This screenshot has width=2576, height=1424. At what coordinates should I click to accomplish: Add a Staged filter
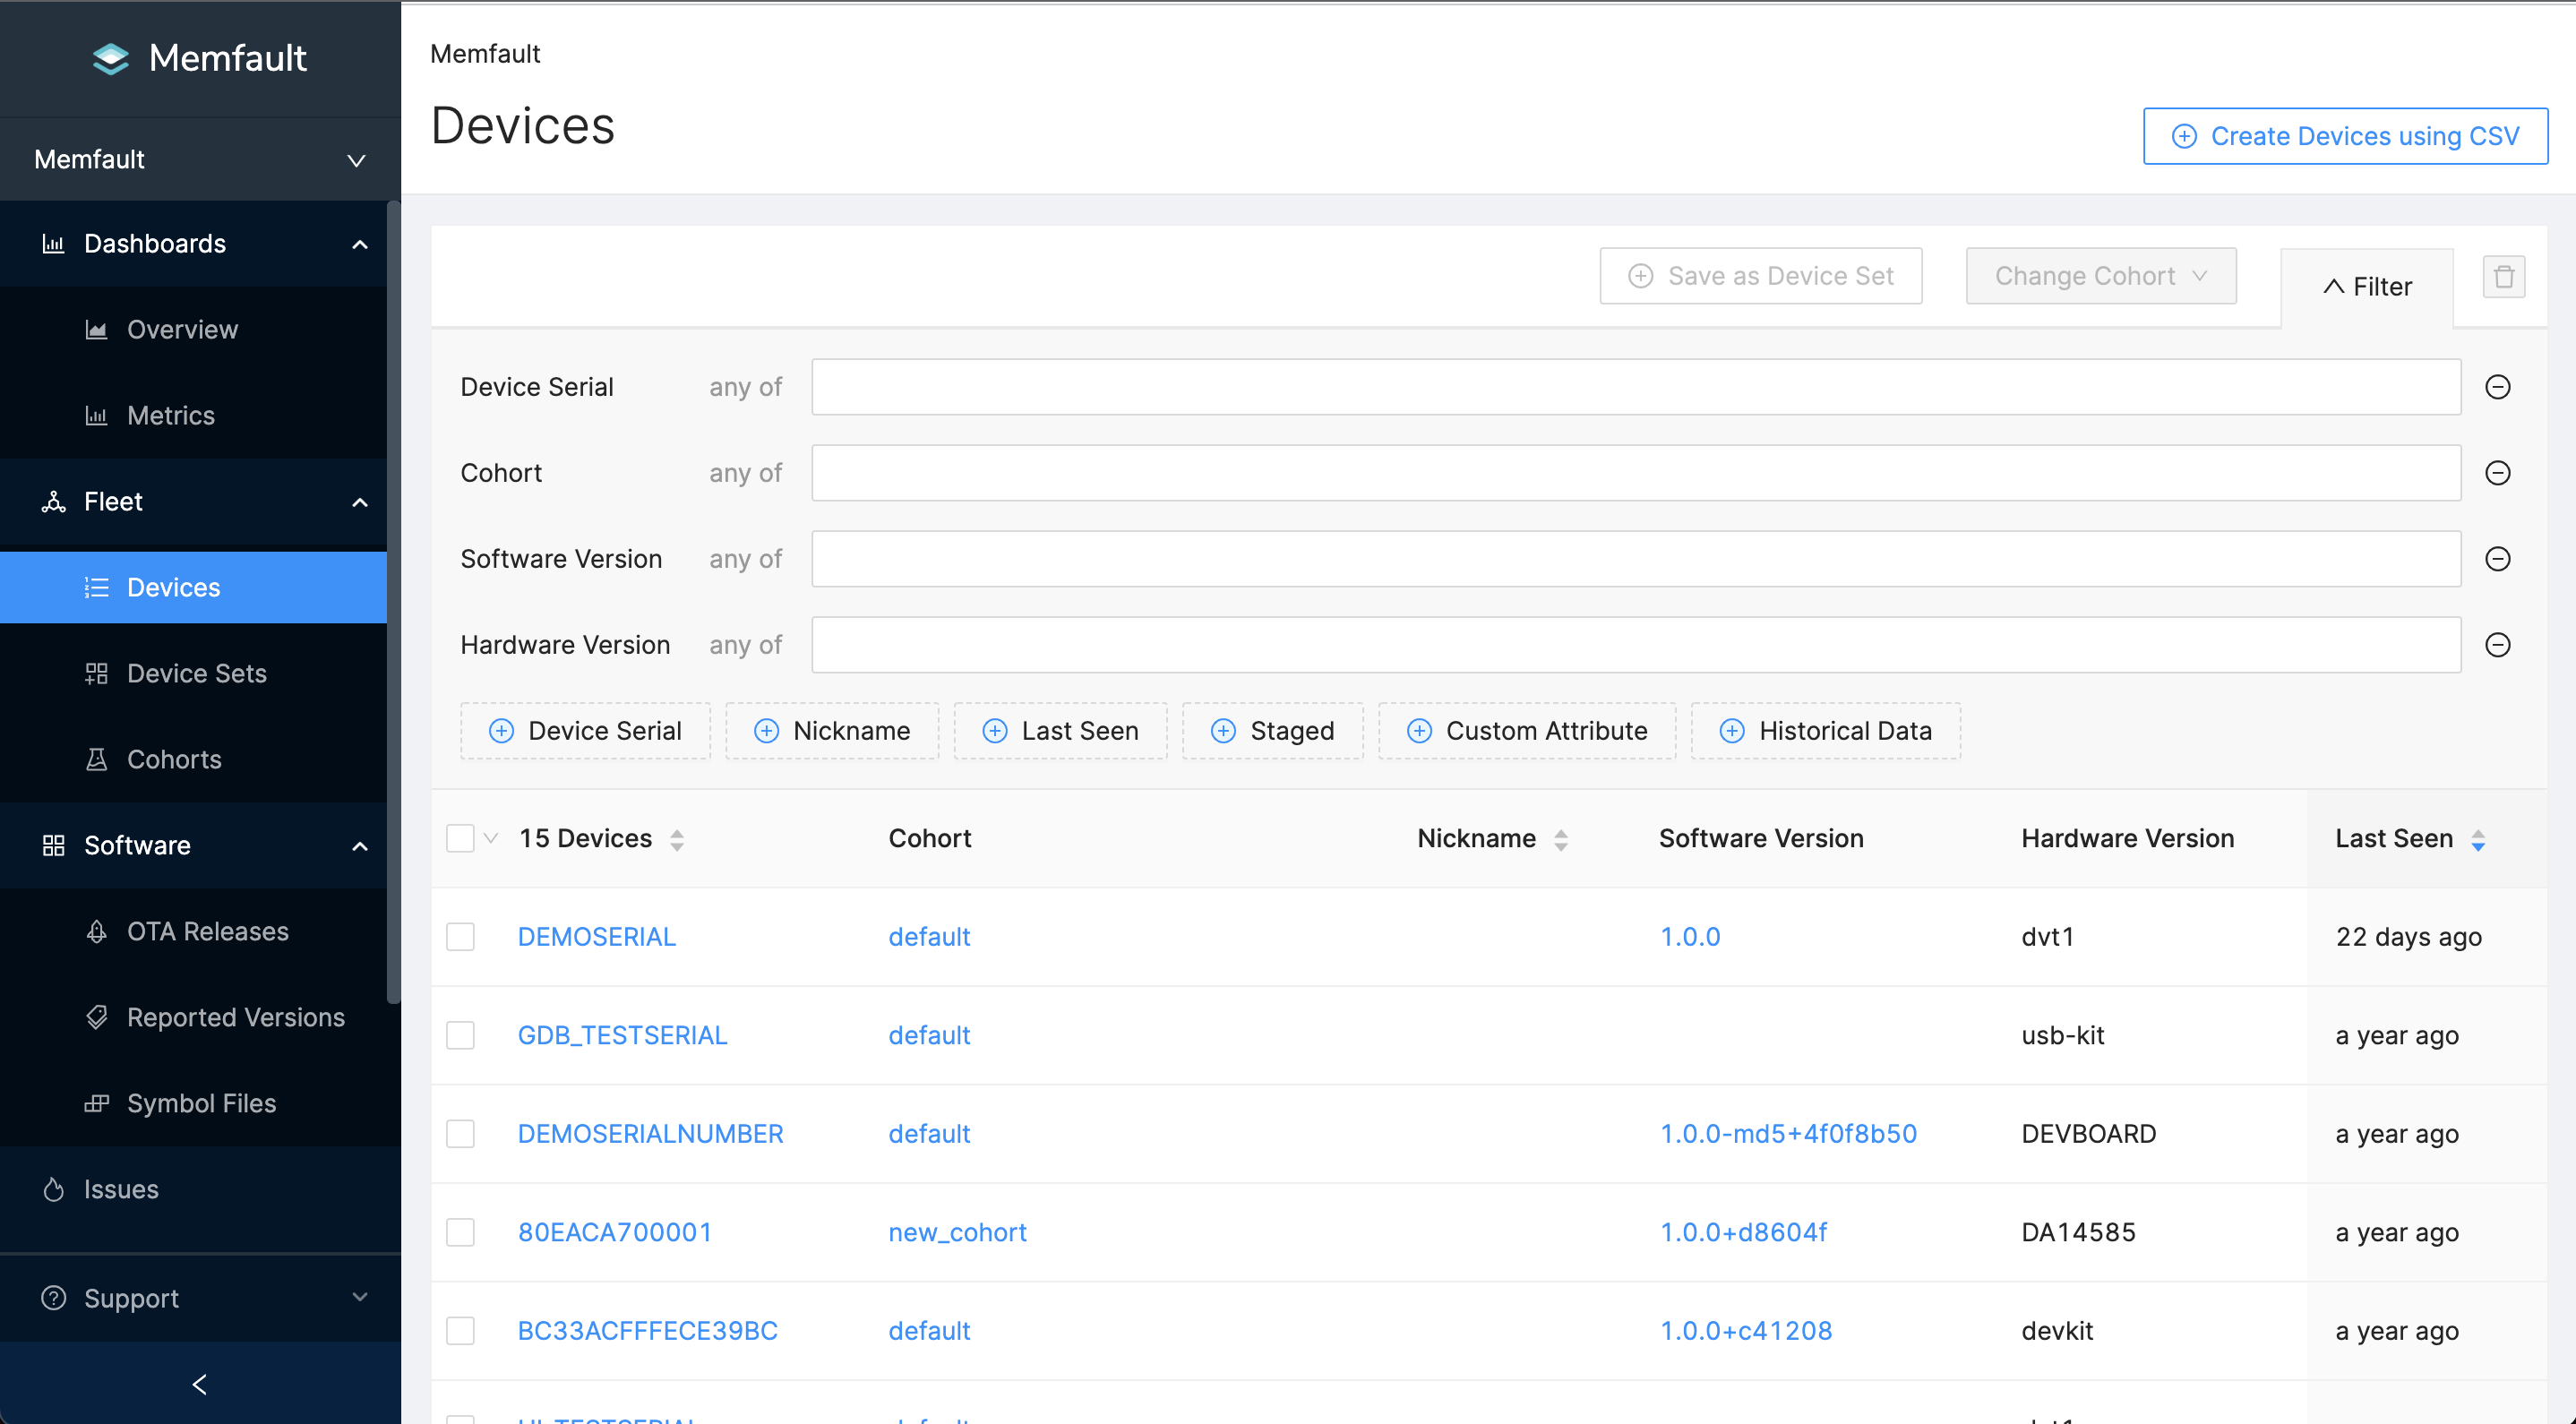pyautogui.click(x=1273, y=731)
